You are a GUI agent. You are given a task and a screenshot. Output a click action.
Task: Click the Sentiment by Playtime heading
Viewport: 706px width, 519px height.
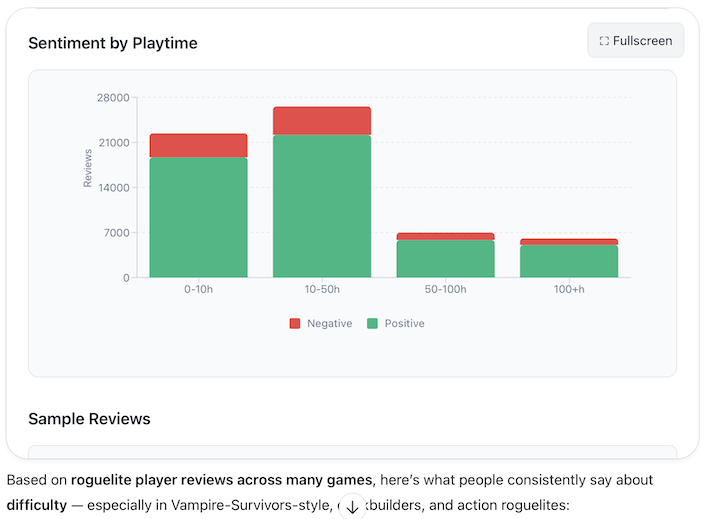(113, 43)
